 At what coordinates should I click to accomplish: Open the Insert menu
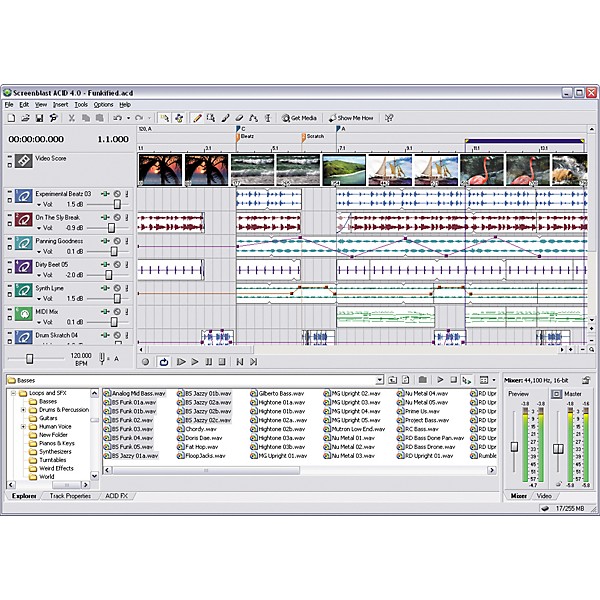point(60,105)
